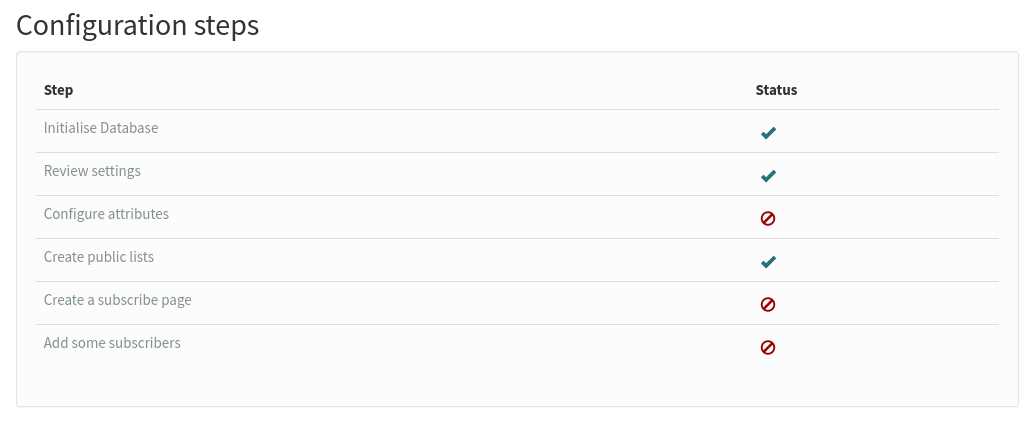Open the Create public lists link
The height and width of the screenshot is (423, 1033).
pos(99,257)
